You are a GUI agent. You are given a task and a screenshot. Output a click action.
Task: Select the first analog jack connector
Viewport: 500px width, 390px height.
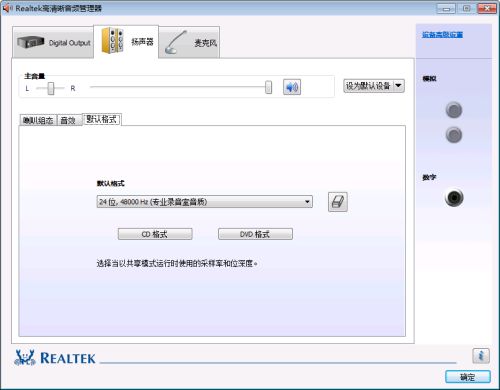(x=454, y=110)
